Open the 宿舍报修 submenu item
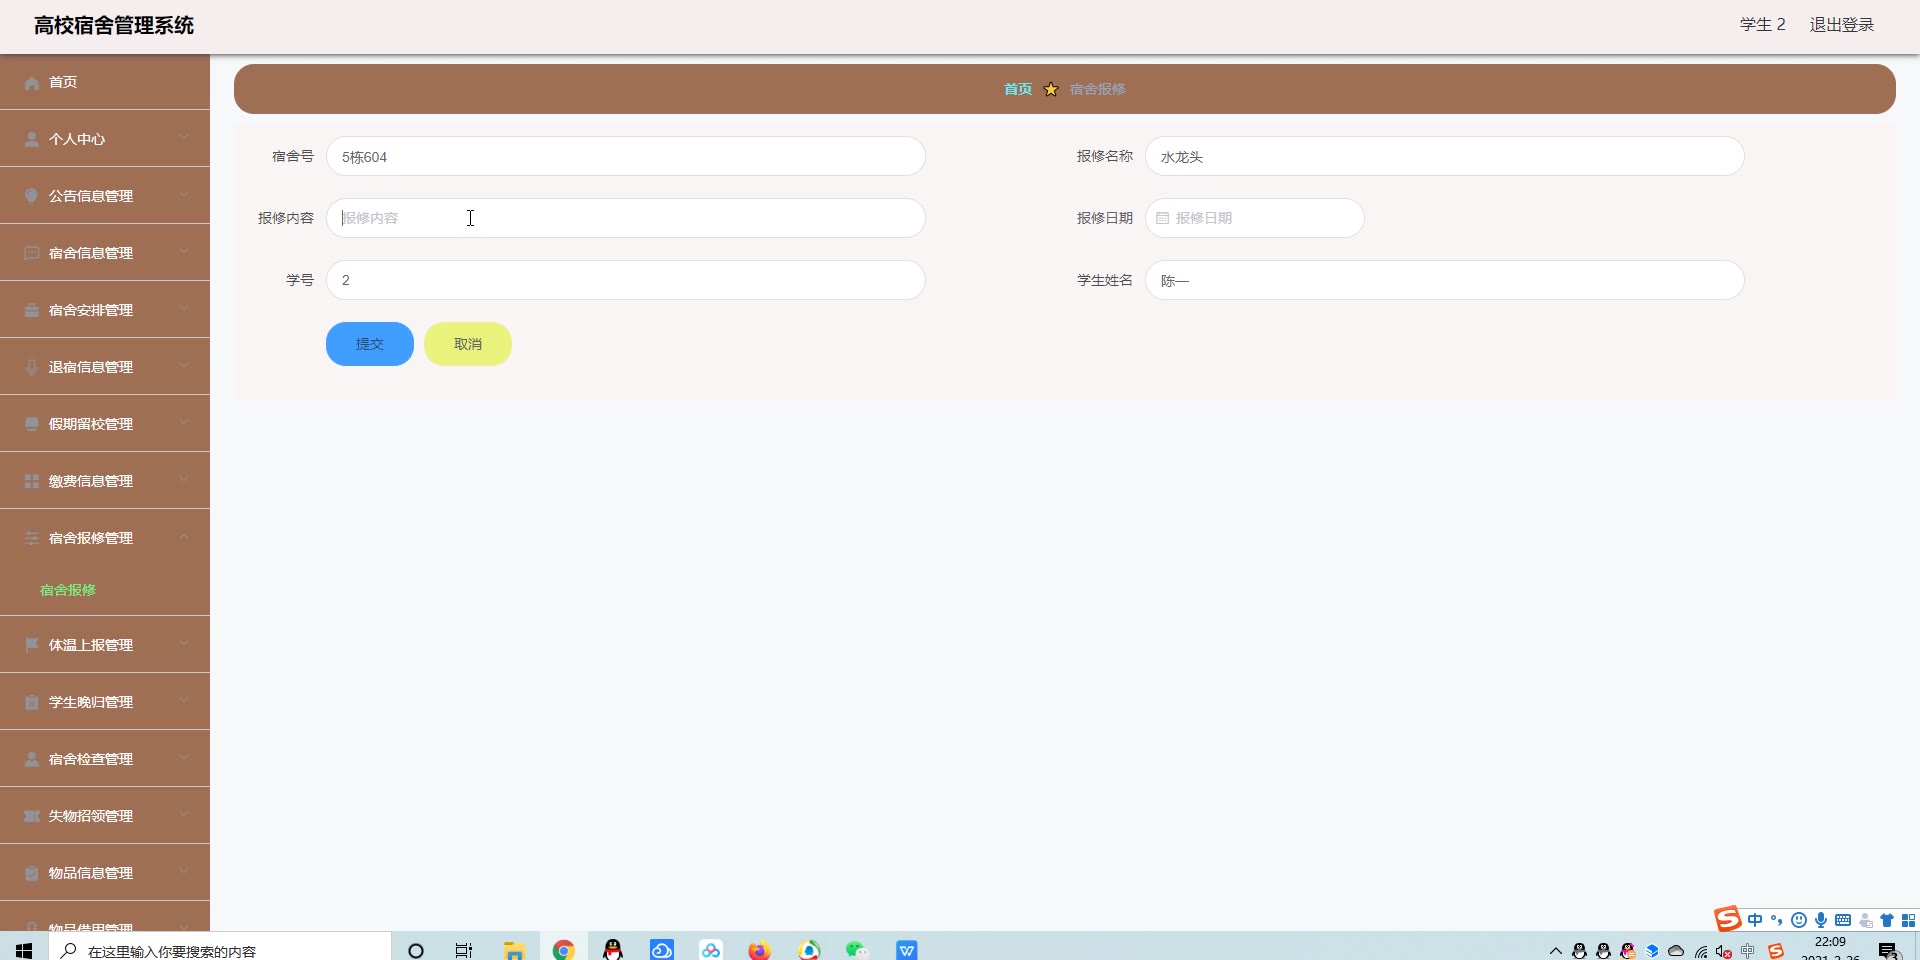The width and height of the screenshot is (1920, 960). [68, 590]
